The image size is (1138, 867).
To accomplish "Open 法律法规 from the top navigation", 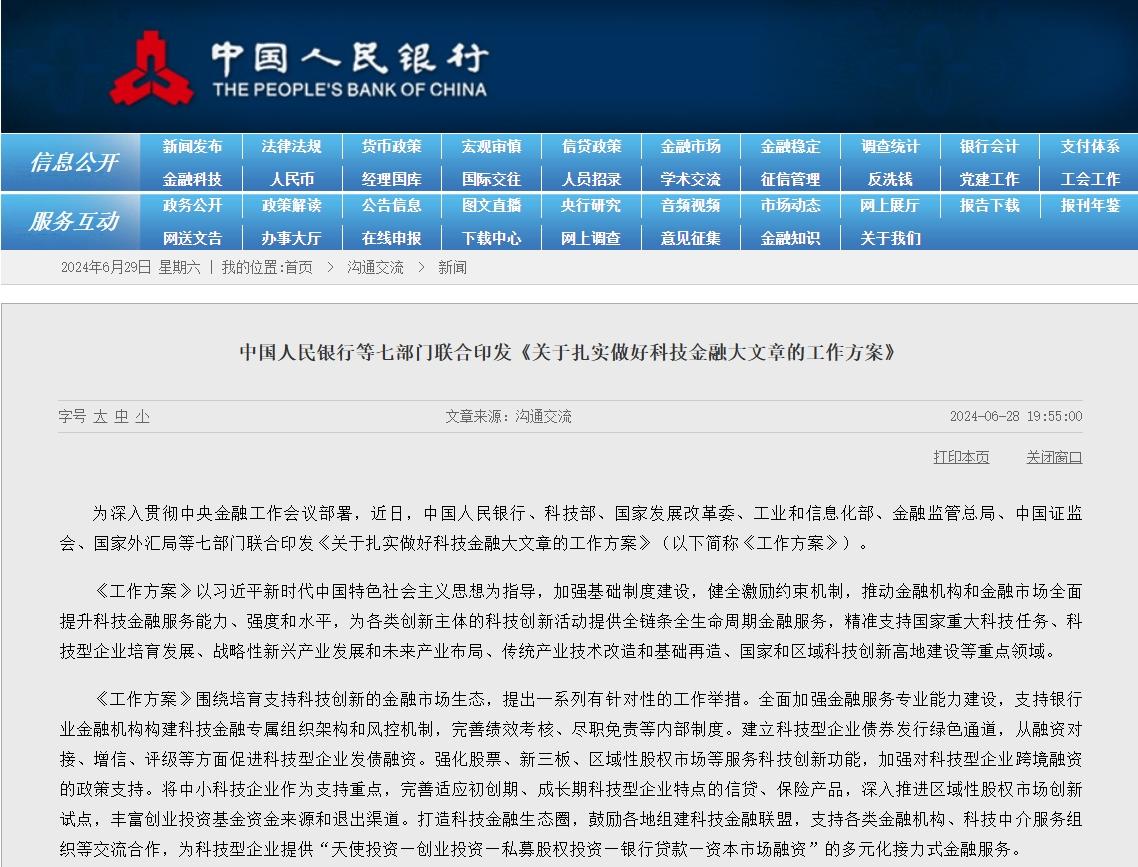I will pyautogui.click(x=292, y=147).
